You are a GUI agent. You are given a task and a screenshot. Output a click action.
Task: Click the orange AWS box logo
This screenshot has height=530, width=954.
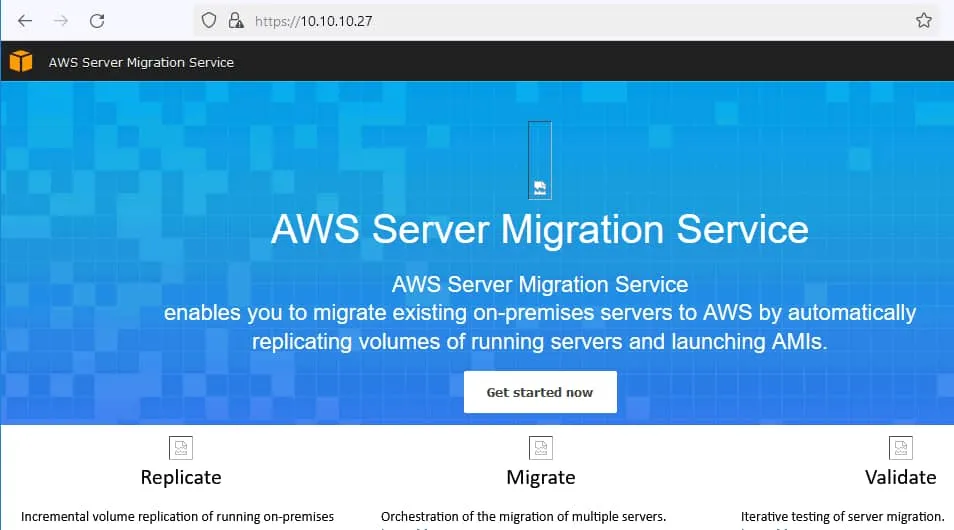tap(21, 62)
